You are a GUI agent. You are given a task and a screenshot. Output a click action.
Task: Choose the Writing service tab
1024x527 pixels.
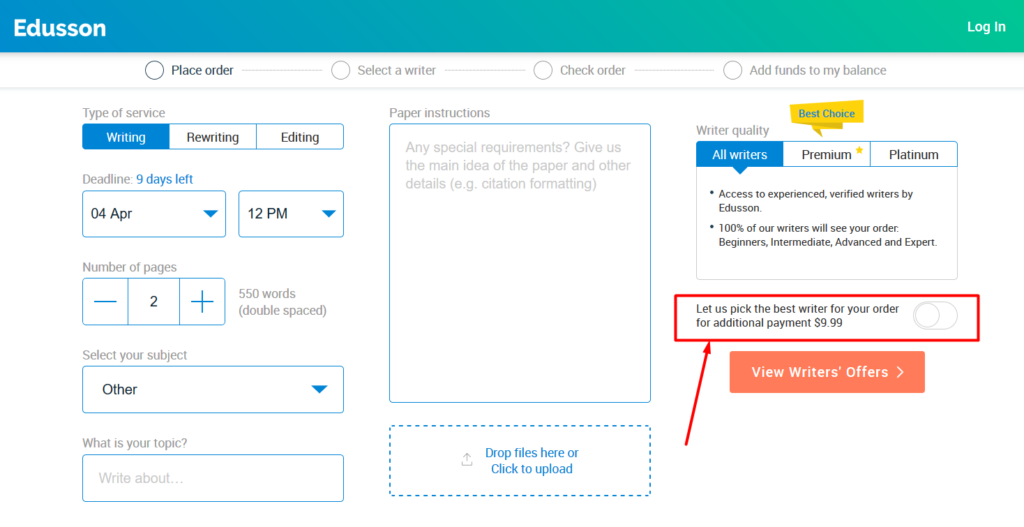(x=126, y=137)
